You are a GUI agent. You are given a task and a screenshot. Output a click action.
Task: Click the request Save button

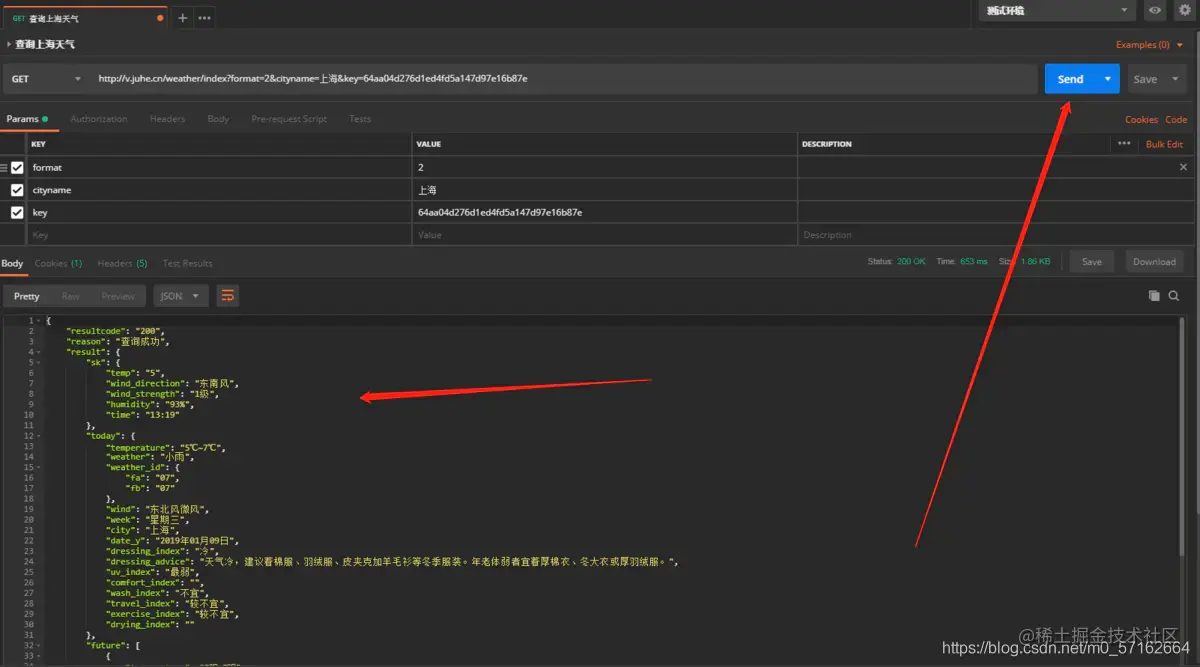1146,79
